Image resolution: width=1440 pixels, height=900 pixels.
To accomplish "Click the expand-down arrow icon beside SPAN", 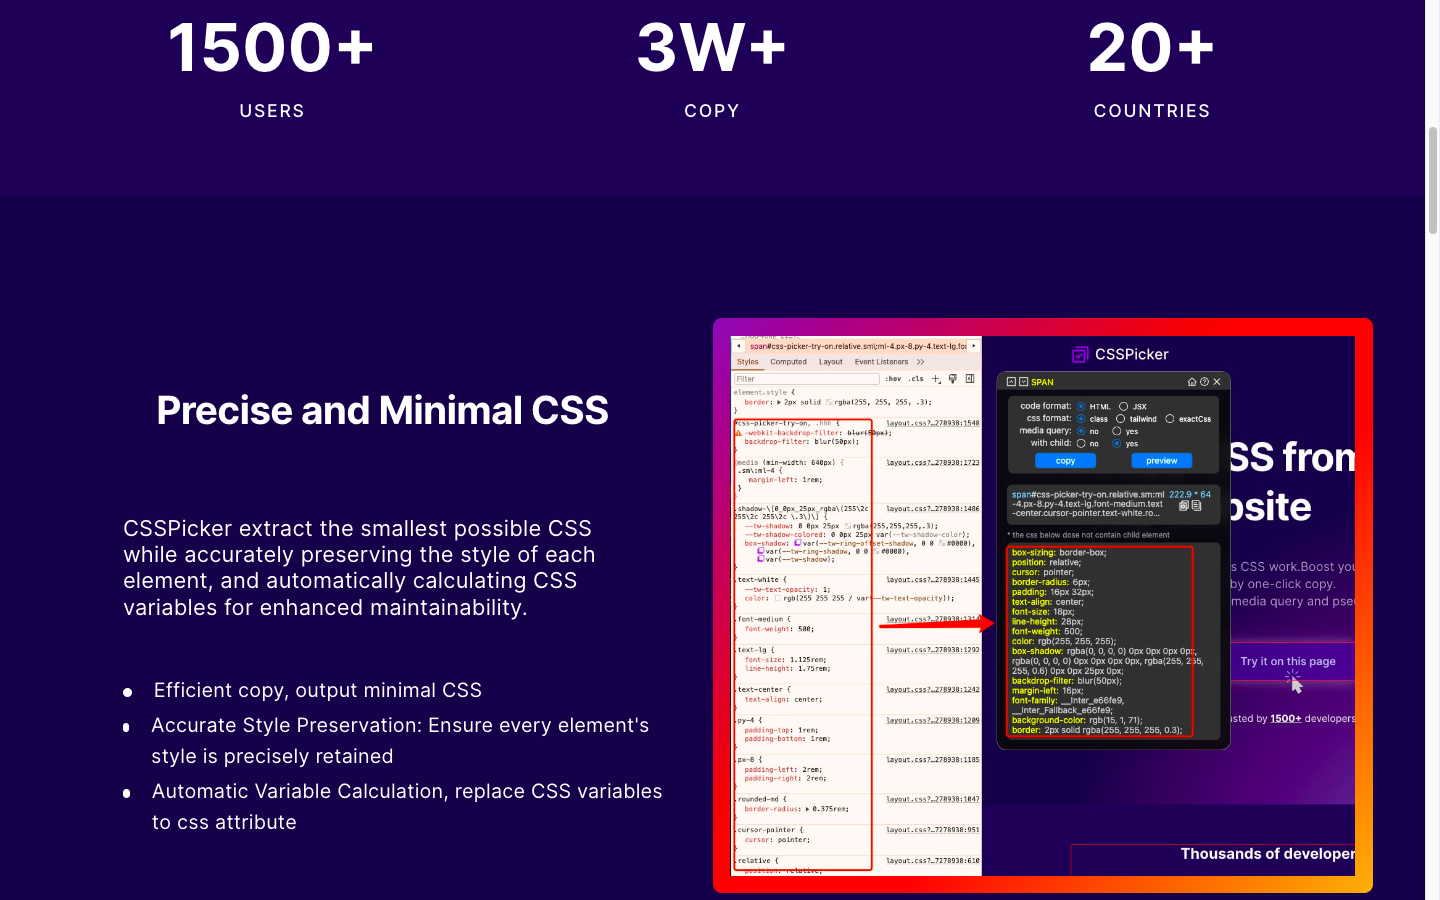I will tap(1023, 382).
